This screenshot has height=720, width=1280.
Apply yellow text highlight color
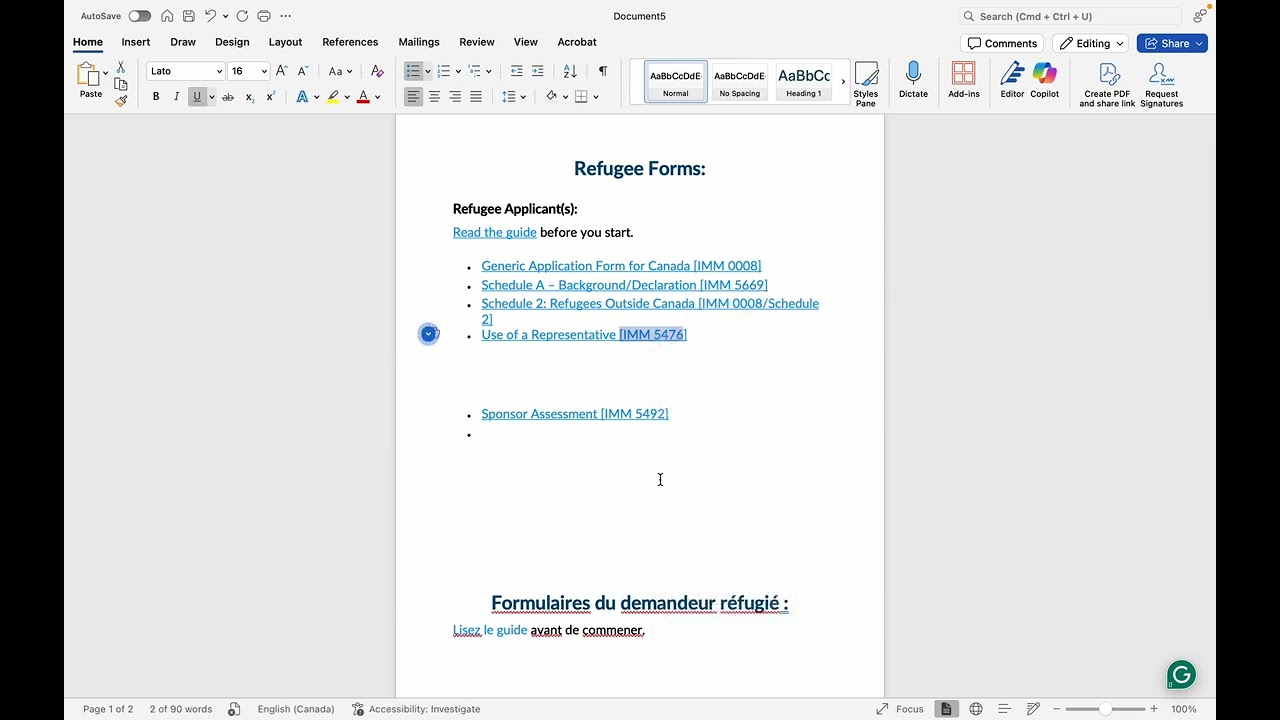click(333, 97)
